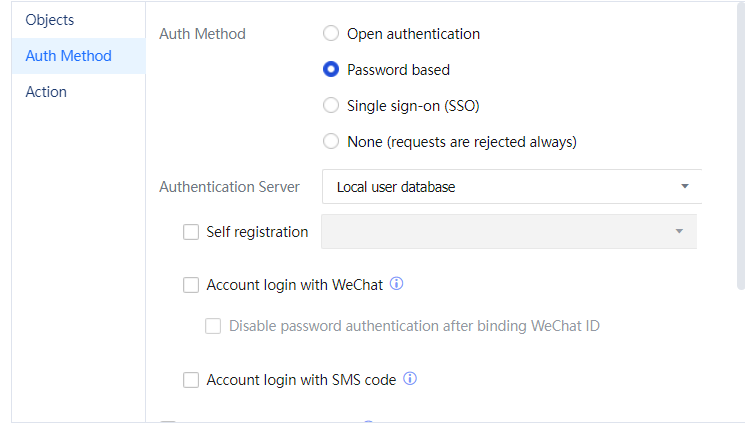Click the Self registration dropdown arrow

[679, 232]
